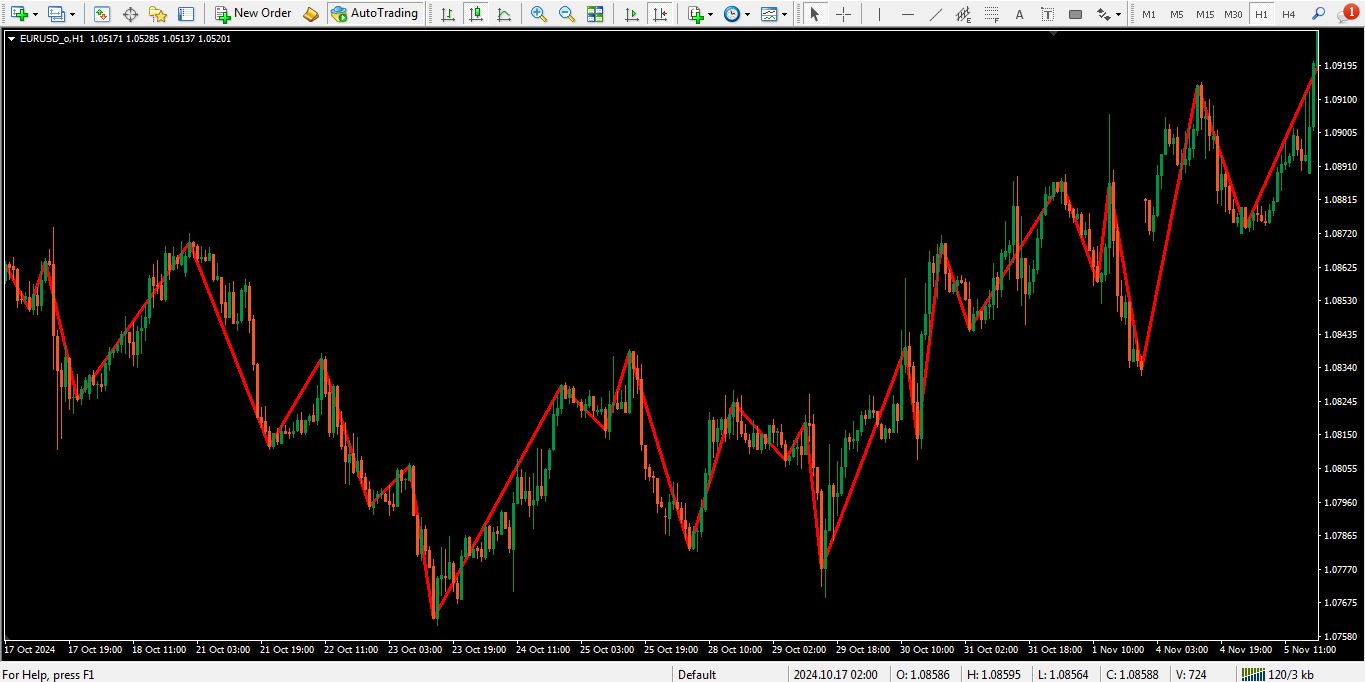The width and height of the screenshot is (1365, 682).
Task: Open the Data Window crosshair-circle icon
Action: point(130,14)
